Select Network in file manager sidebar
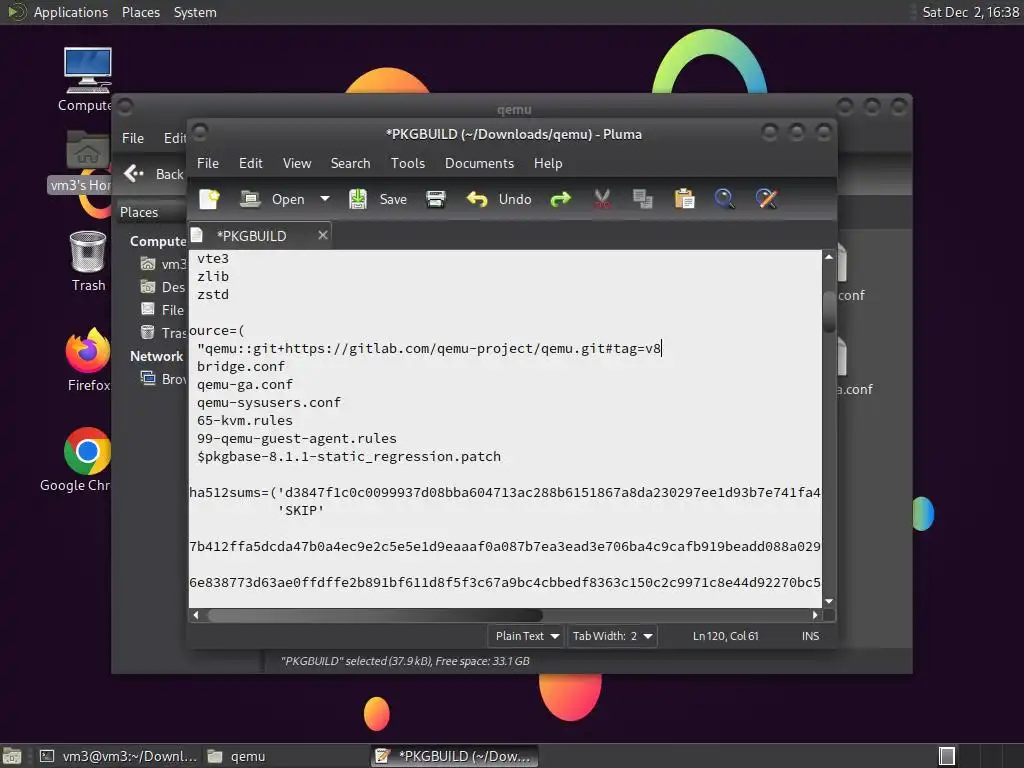1024x768 pixels. tap(156, 356)
